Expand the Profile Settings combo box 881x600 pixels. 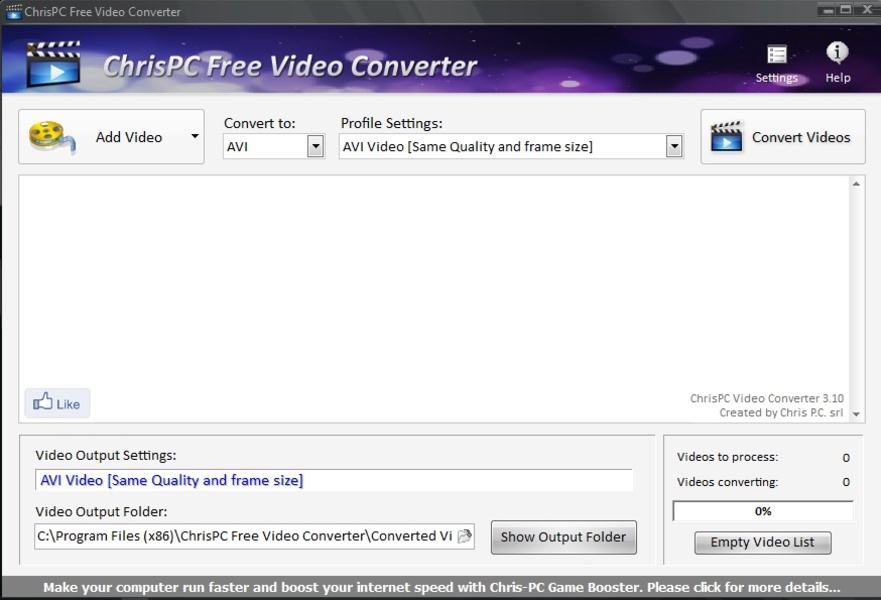[674, 147]
